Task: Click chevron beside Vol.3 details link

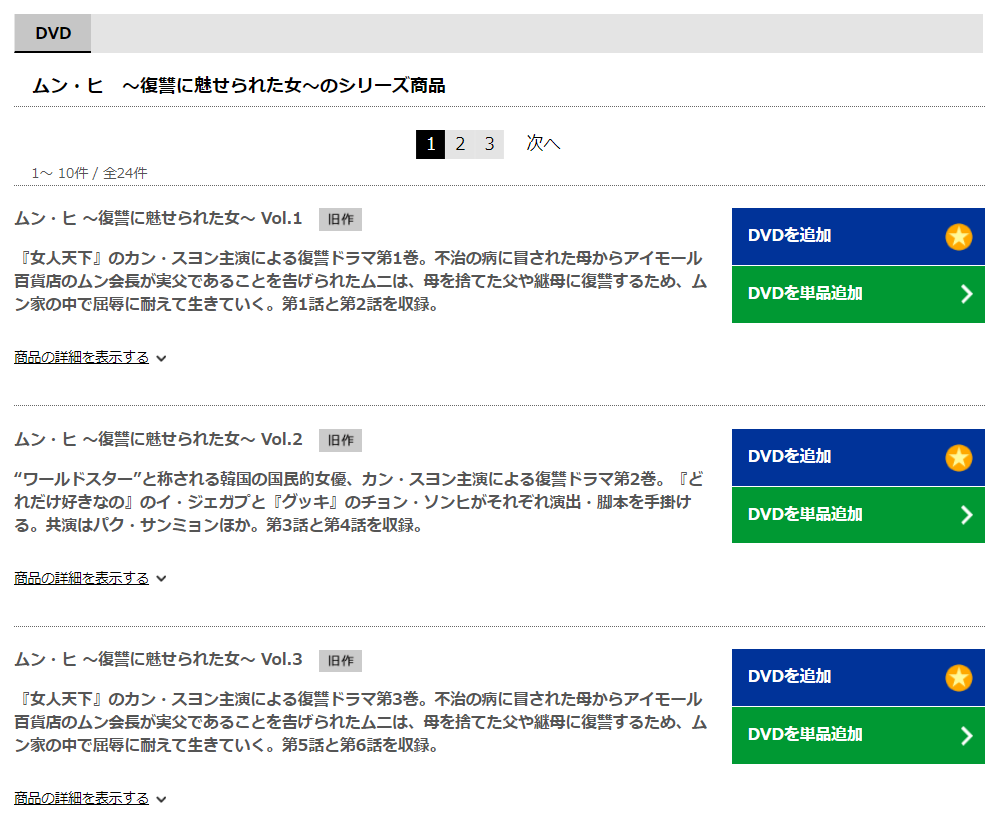Action: coord(161,800)
